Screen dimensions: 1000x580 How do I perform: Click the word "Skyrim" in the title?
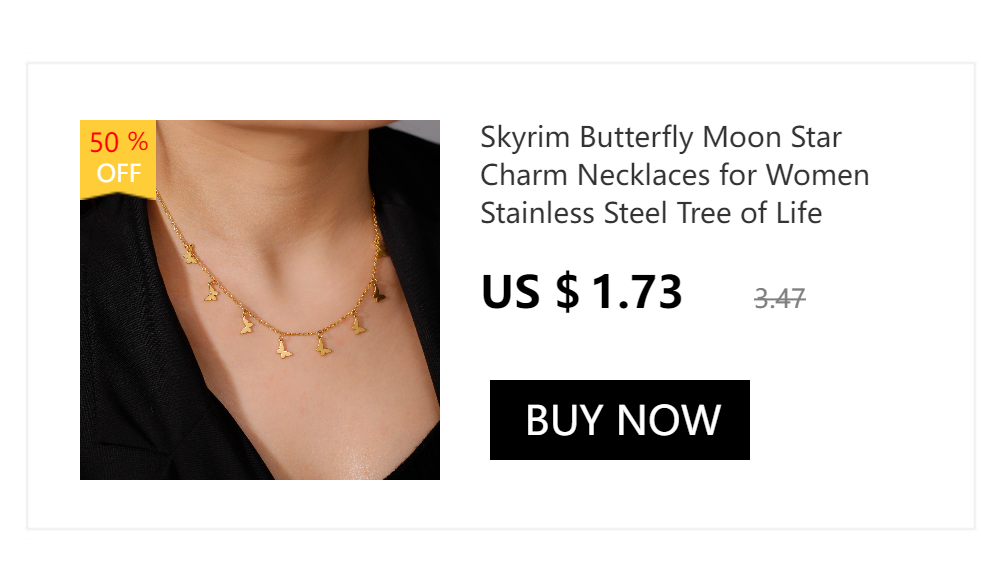[x=524, y=138]
